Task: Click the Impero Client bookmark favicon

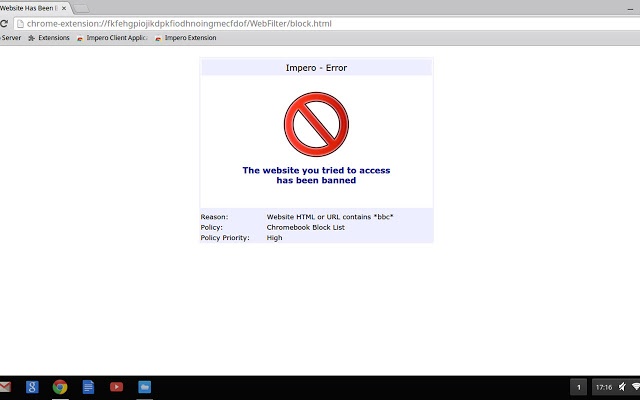Action: (x=80, y=38)
